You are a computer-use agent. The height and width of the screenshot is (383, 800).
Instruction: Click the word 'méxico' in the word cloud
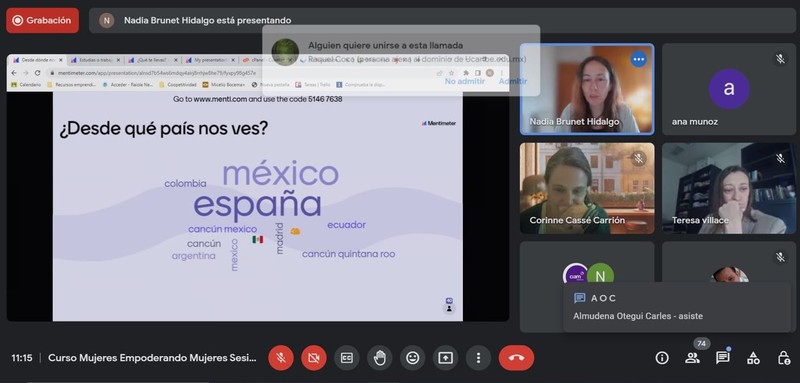point(281,174)
